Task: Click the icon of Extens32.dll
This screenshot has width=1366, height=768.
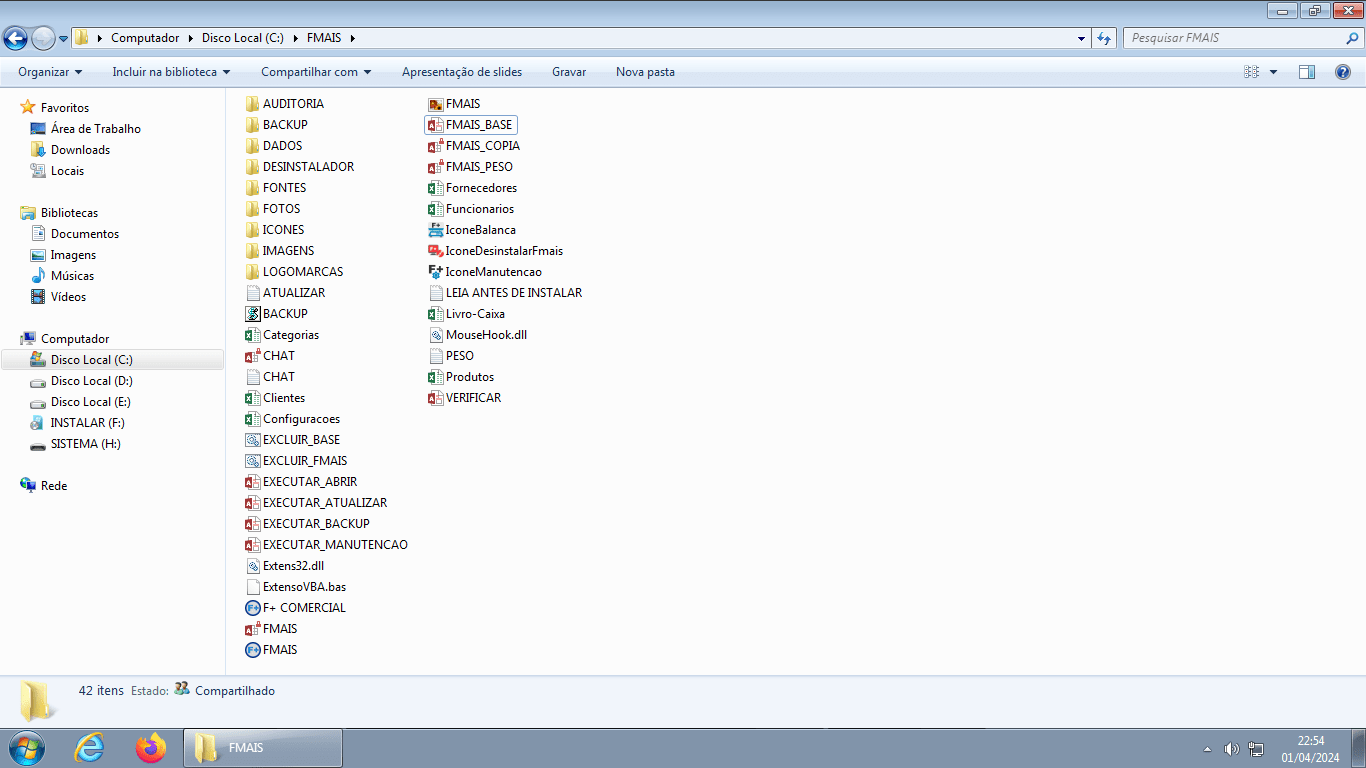Action: 253,566
